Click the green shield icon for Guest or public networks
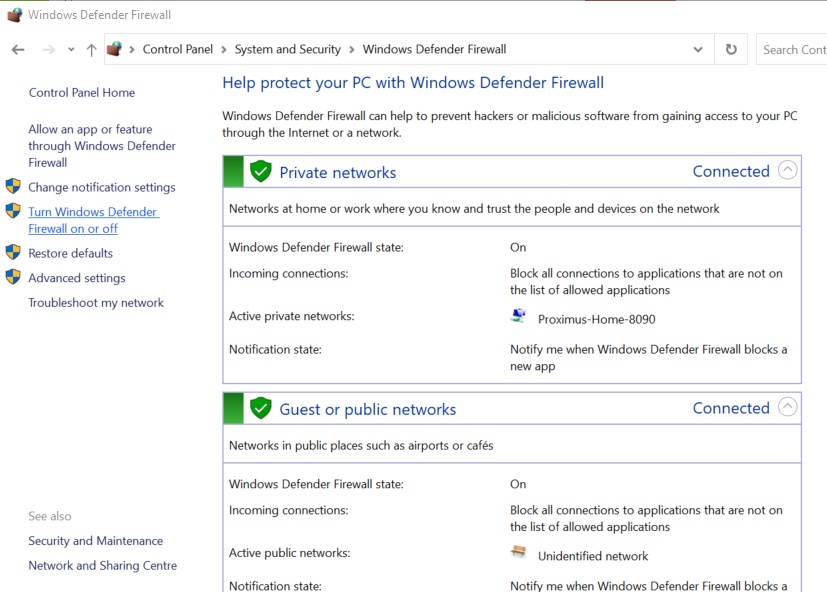Image resolution: width=827 pixels, height=592 pixels. [x=261, y=408]
